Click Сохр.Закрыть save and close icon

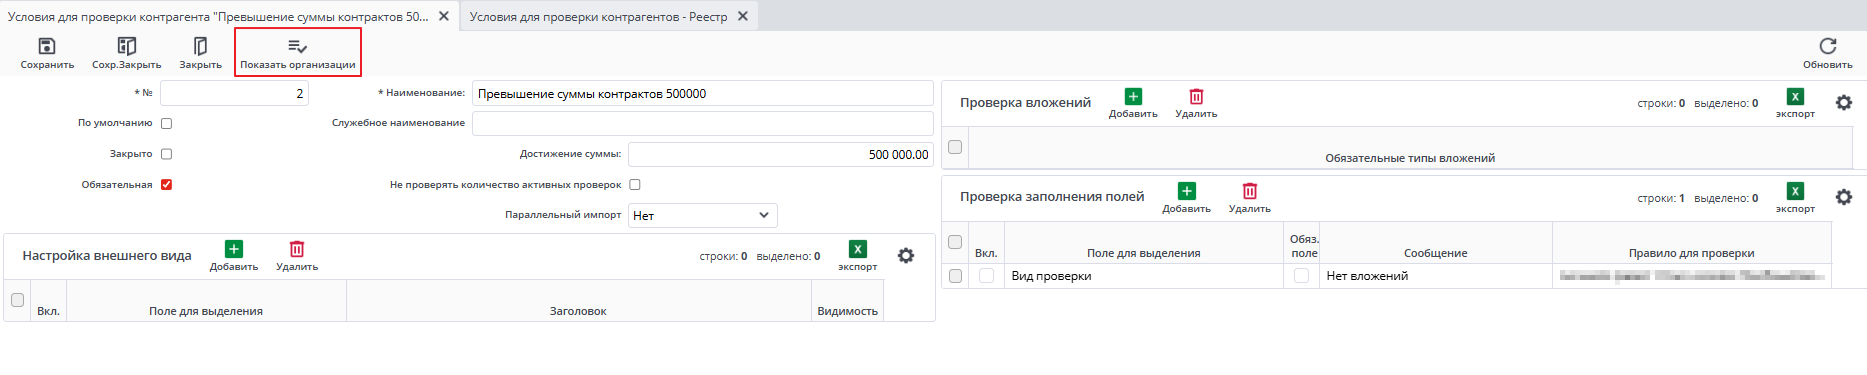[126, 46]
